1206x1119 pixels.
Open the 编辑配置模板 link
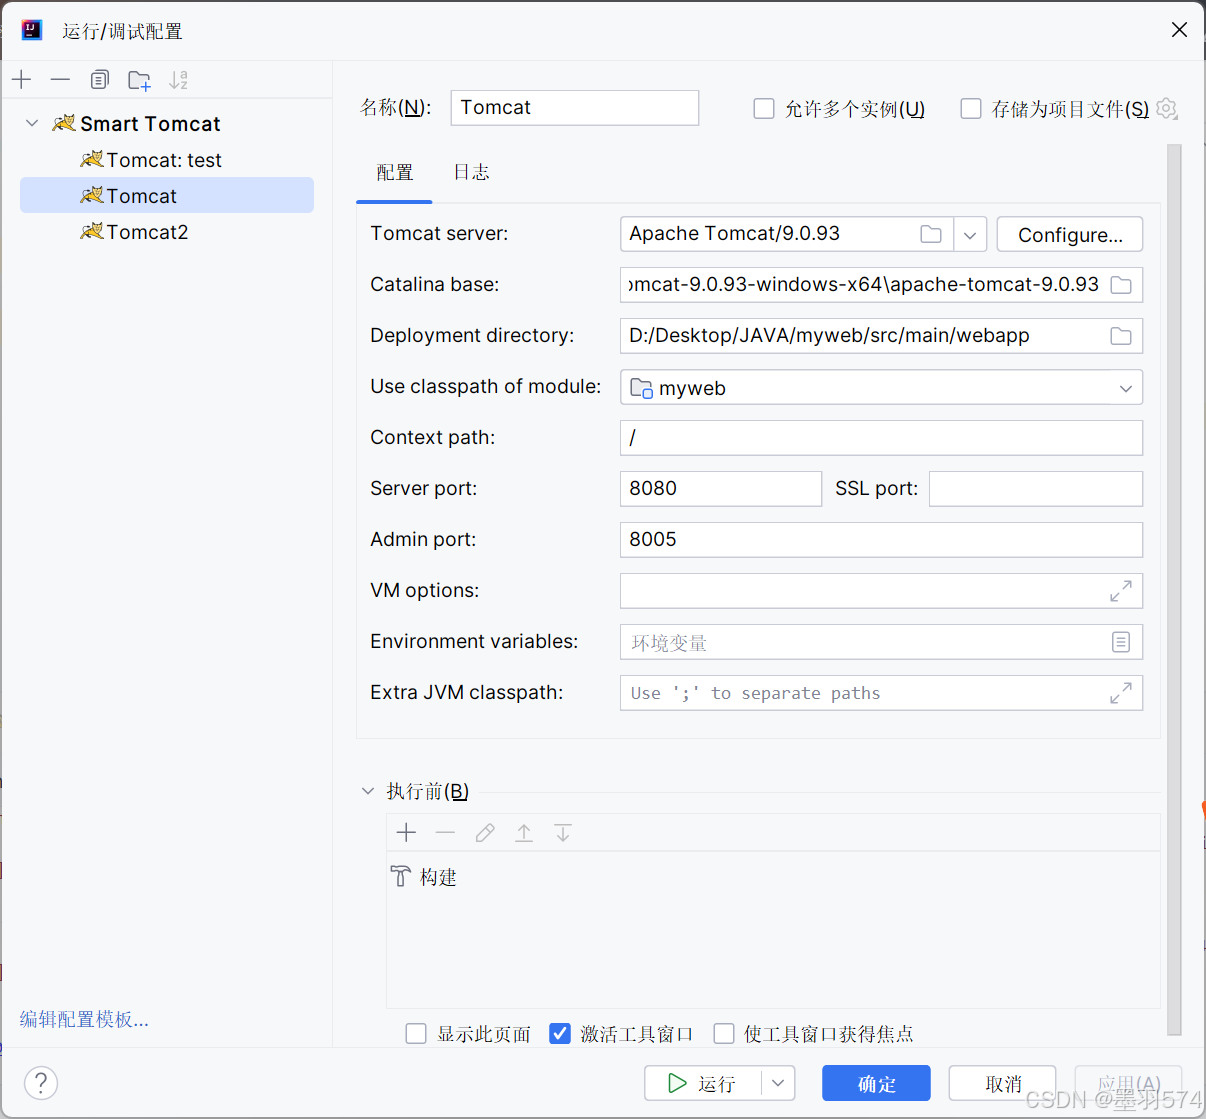coord(84,1019)
